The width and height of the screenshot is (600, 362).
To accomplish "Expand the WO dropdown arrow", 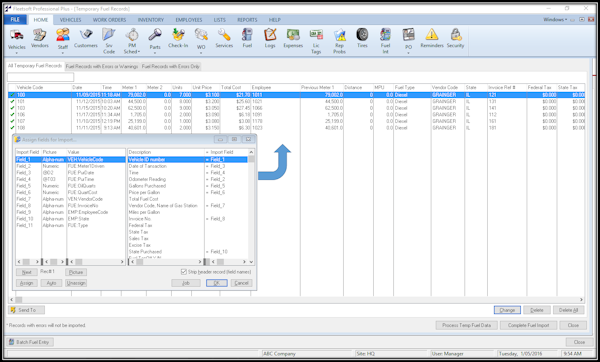I will pos(201,52).
